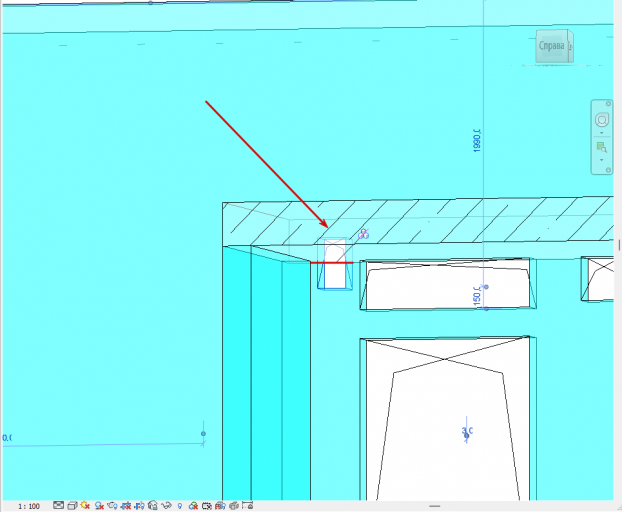This screenshot has width=622, height=512.
Task: Reveal constraints in the view
Action: tap(247, 506)
